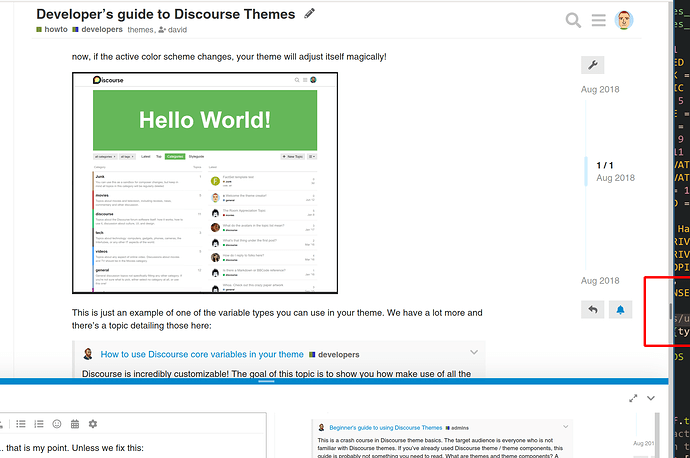Open the gear options menu in composer toolbar
Viewport: 690px width, 458px height.
[92, 424]
